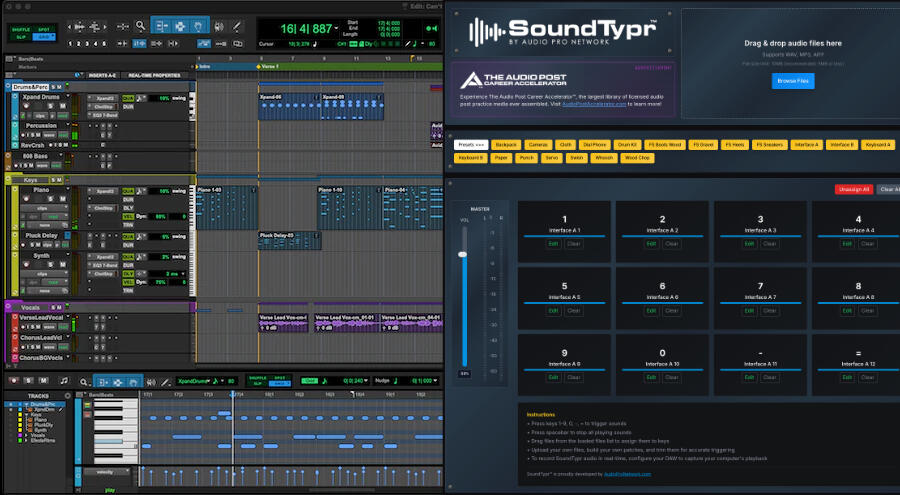900x495 pixels.
Task: Select the Backpack preset
Action: [x=506, y=145]
